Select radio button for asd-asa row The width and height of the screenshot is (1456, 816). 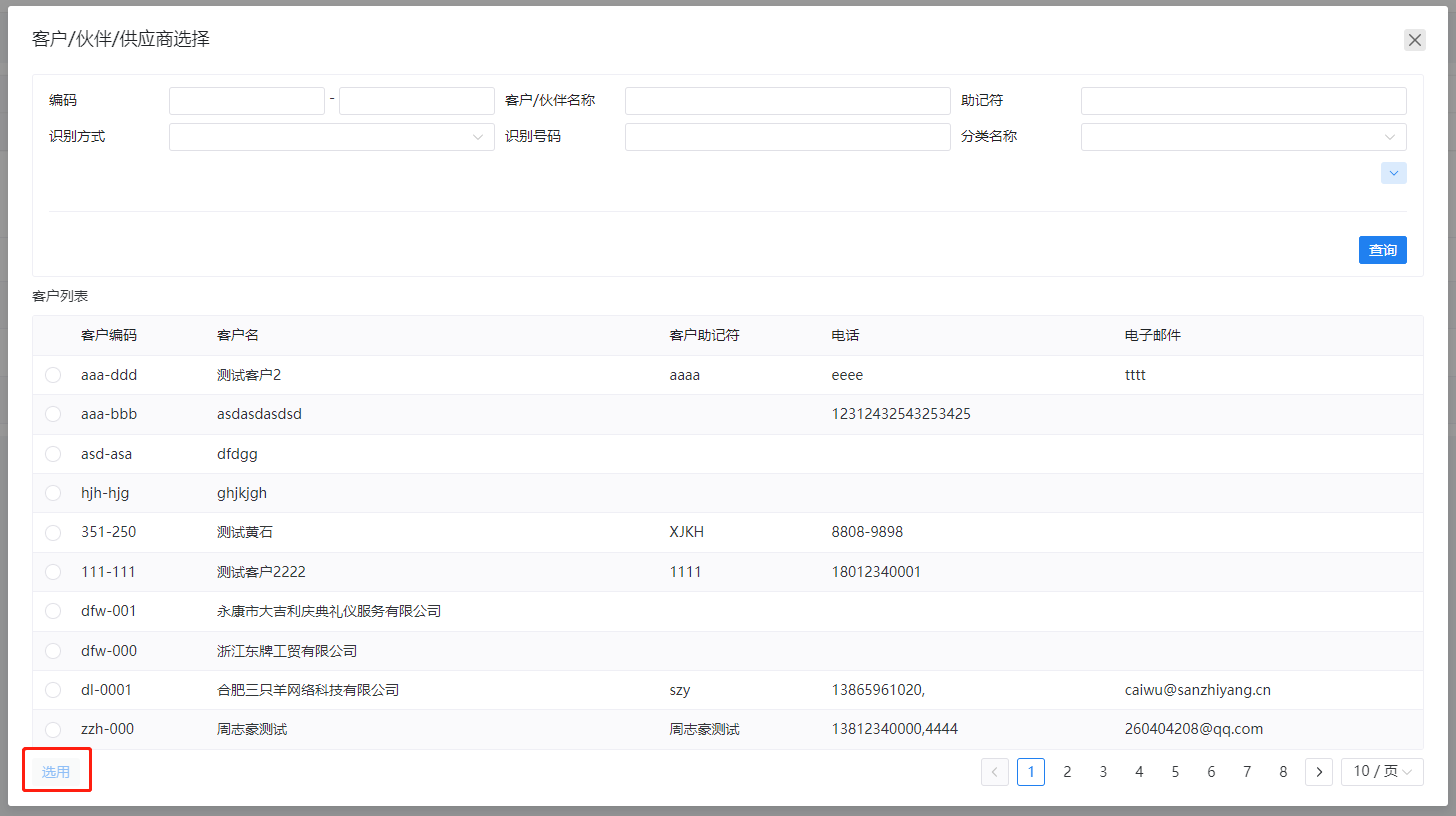53,454
